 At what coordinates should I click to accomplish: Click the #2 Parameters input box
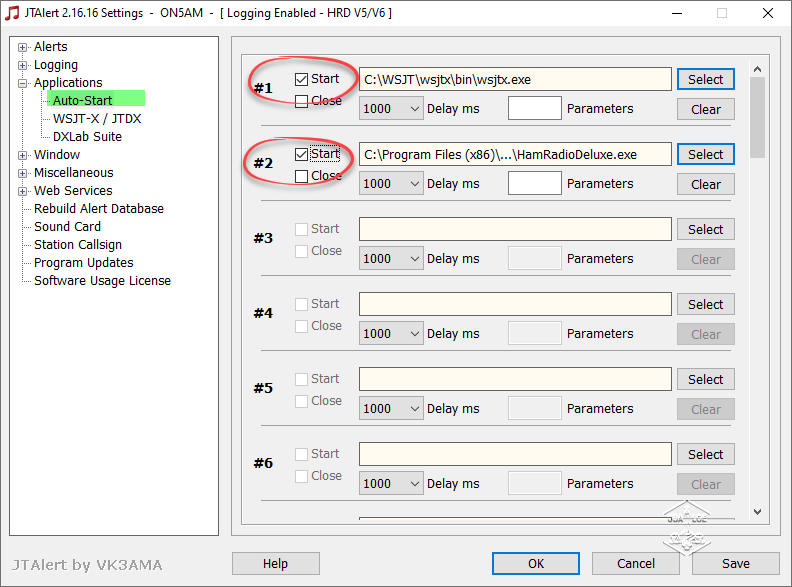click(534, 183)
